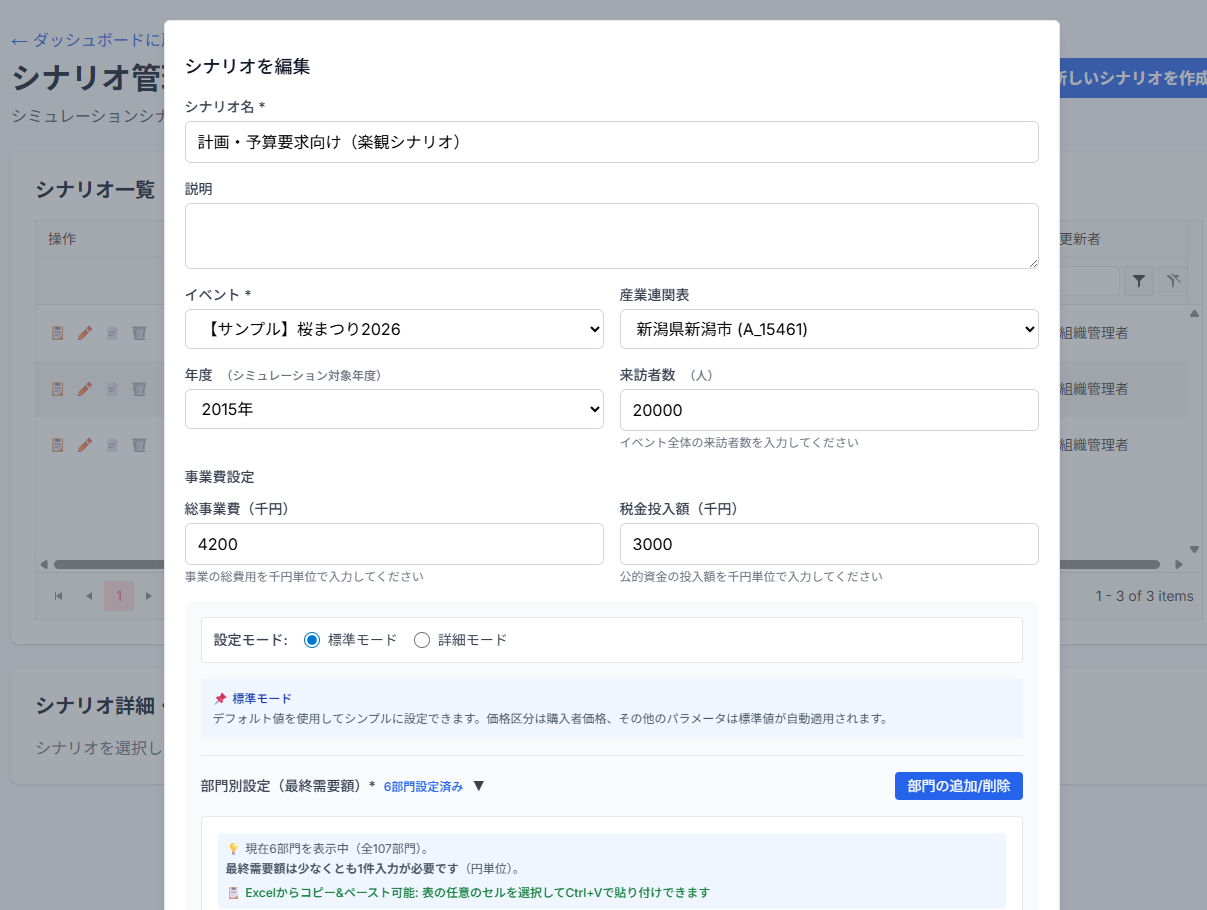Viewport: 1207px width, 910px height.
Task: Click the grid's horizontal scrollbar left arrow
Action: tap(43, 564)
